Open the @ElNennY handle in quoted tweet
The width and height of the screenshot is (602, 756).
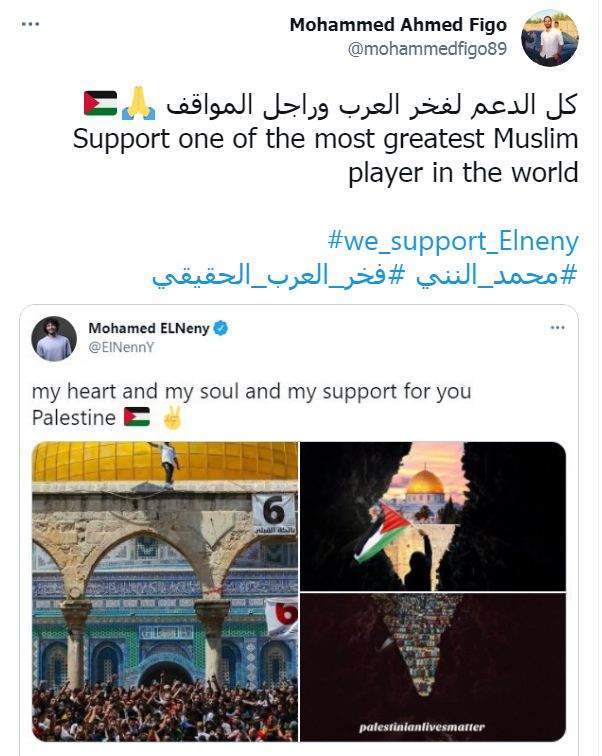[x=121, y=348]
